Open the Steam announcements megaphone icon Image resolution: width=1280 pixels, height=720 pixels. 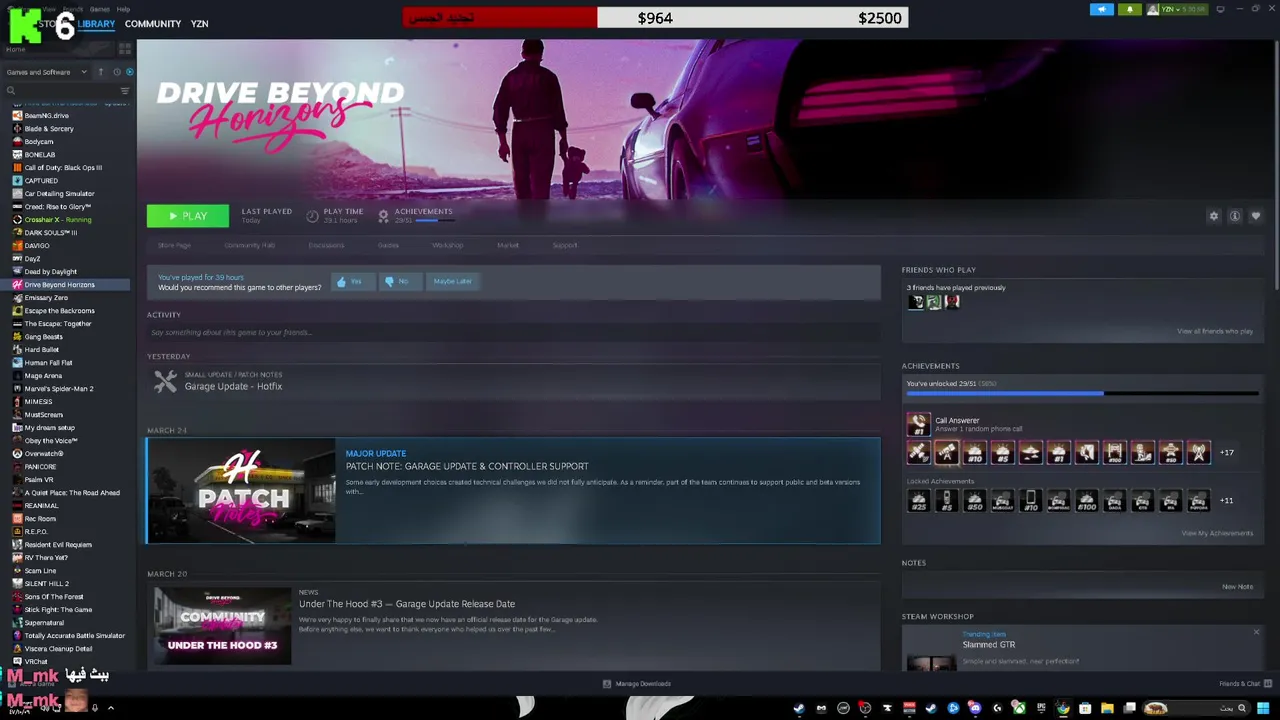point(1101,9)
